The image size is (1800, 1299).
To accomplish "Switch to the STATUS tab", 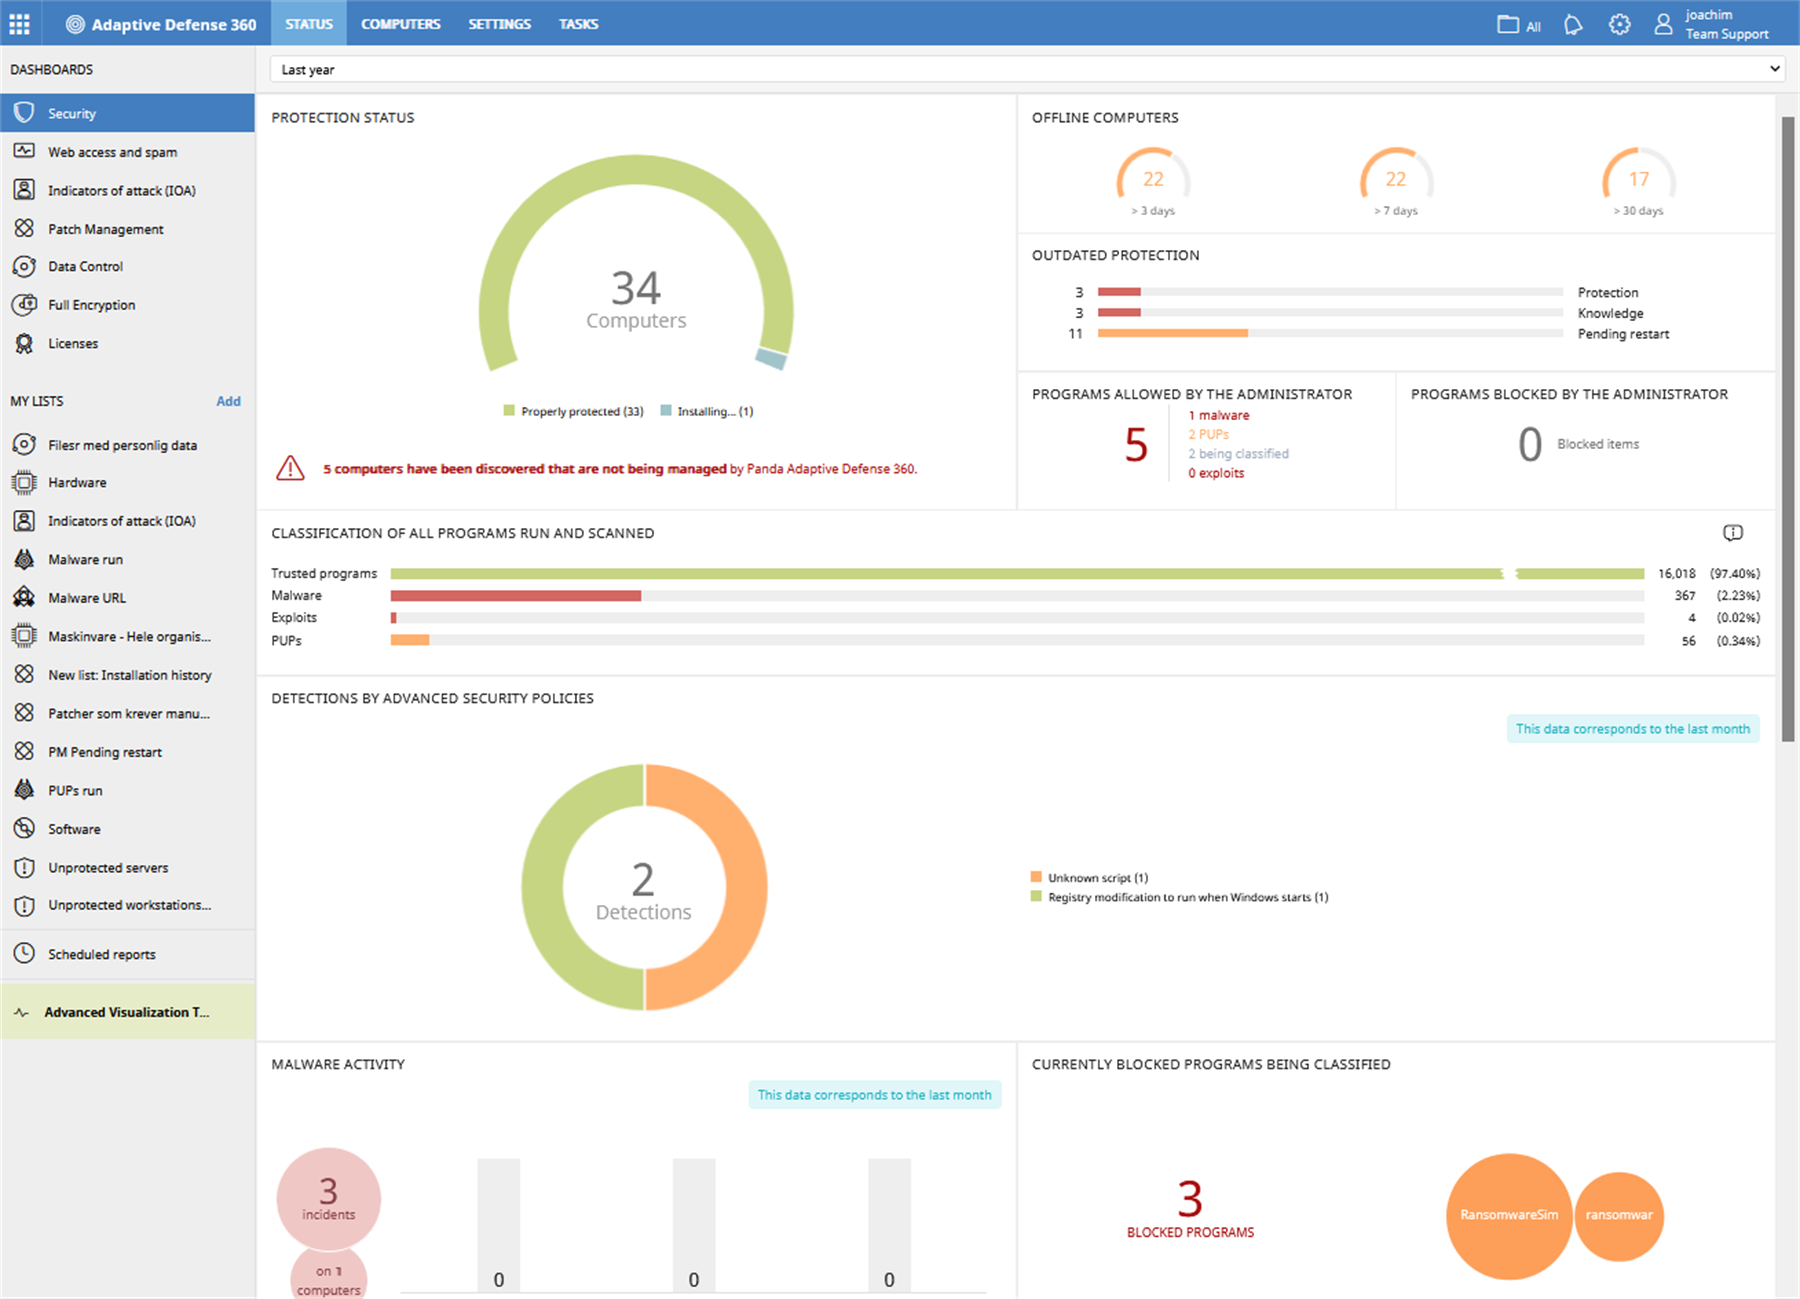I will (309, 24).
